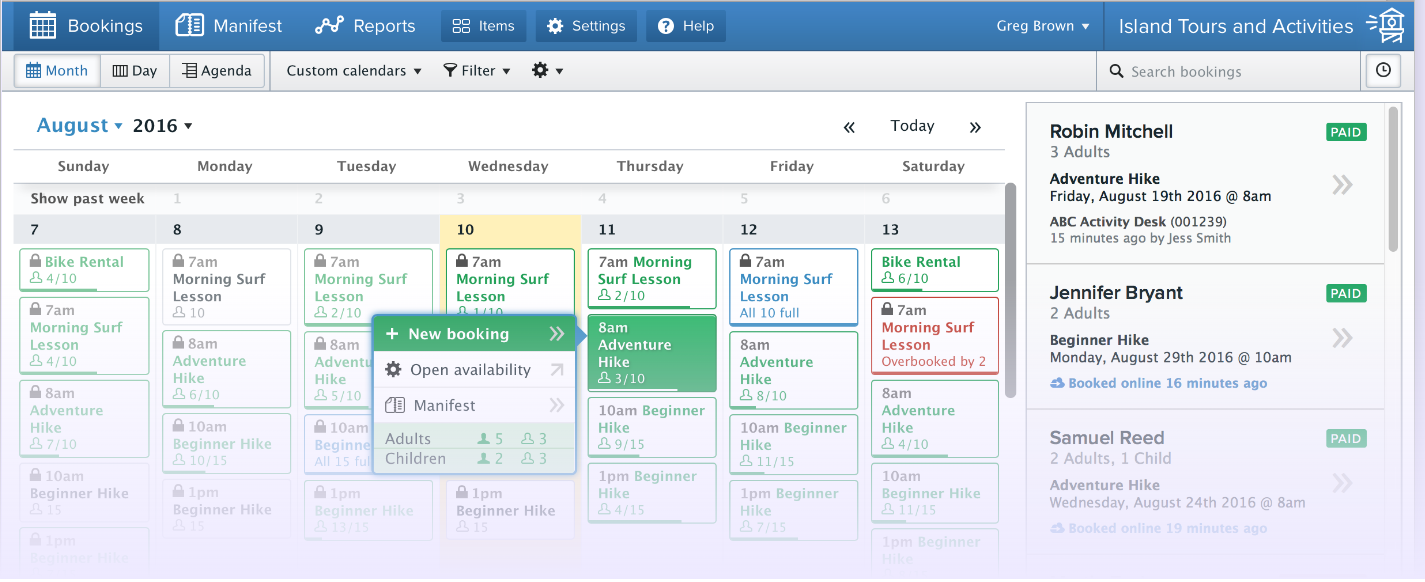Image resolution: width=1425 pixels, height=582 pixels.
Task: Open the Manifest book icon in top bar
Action: tap(189, 26)
